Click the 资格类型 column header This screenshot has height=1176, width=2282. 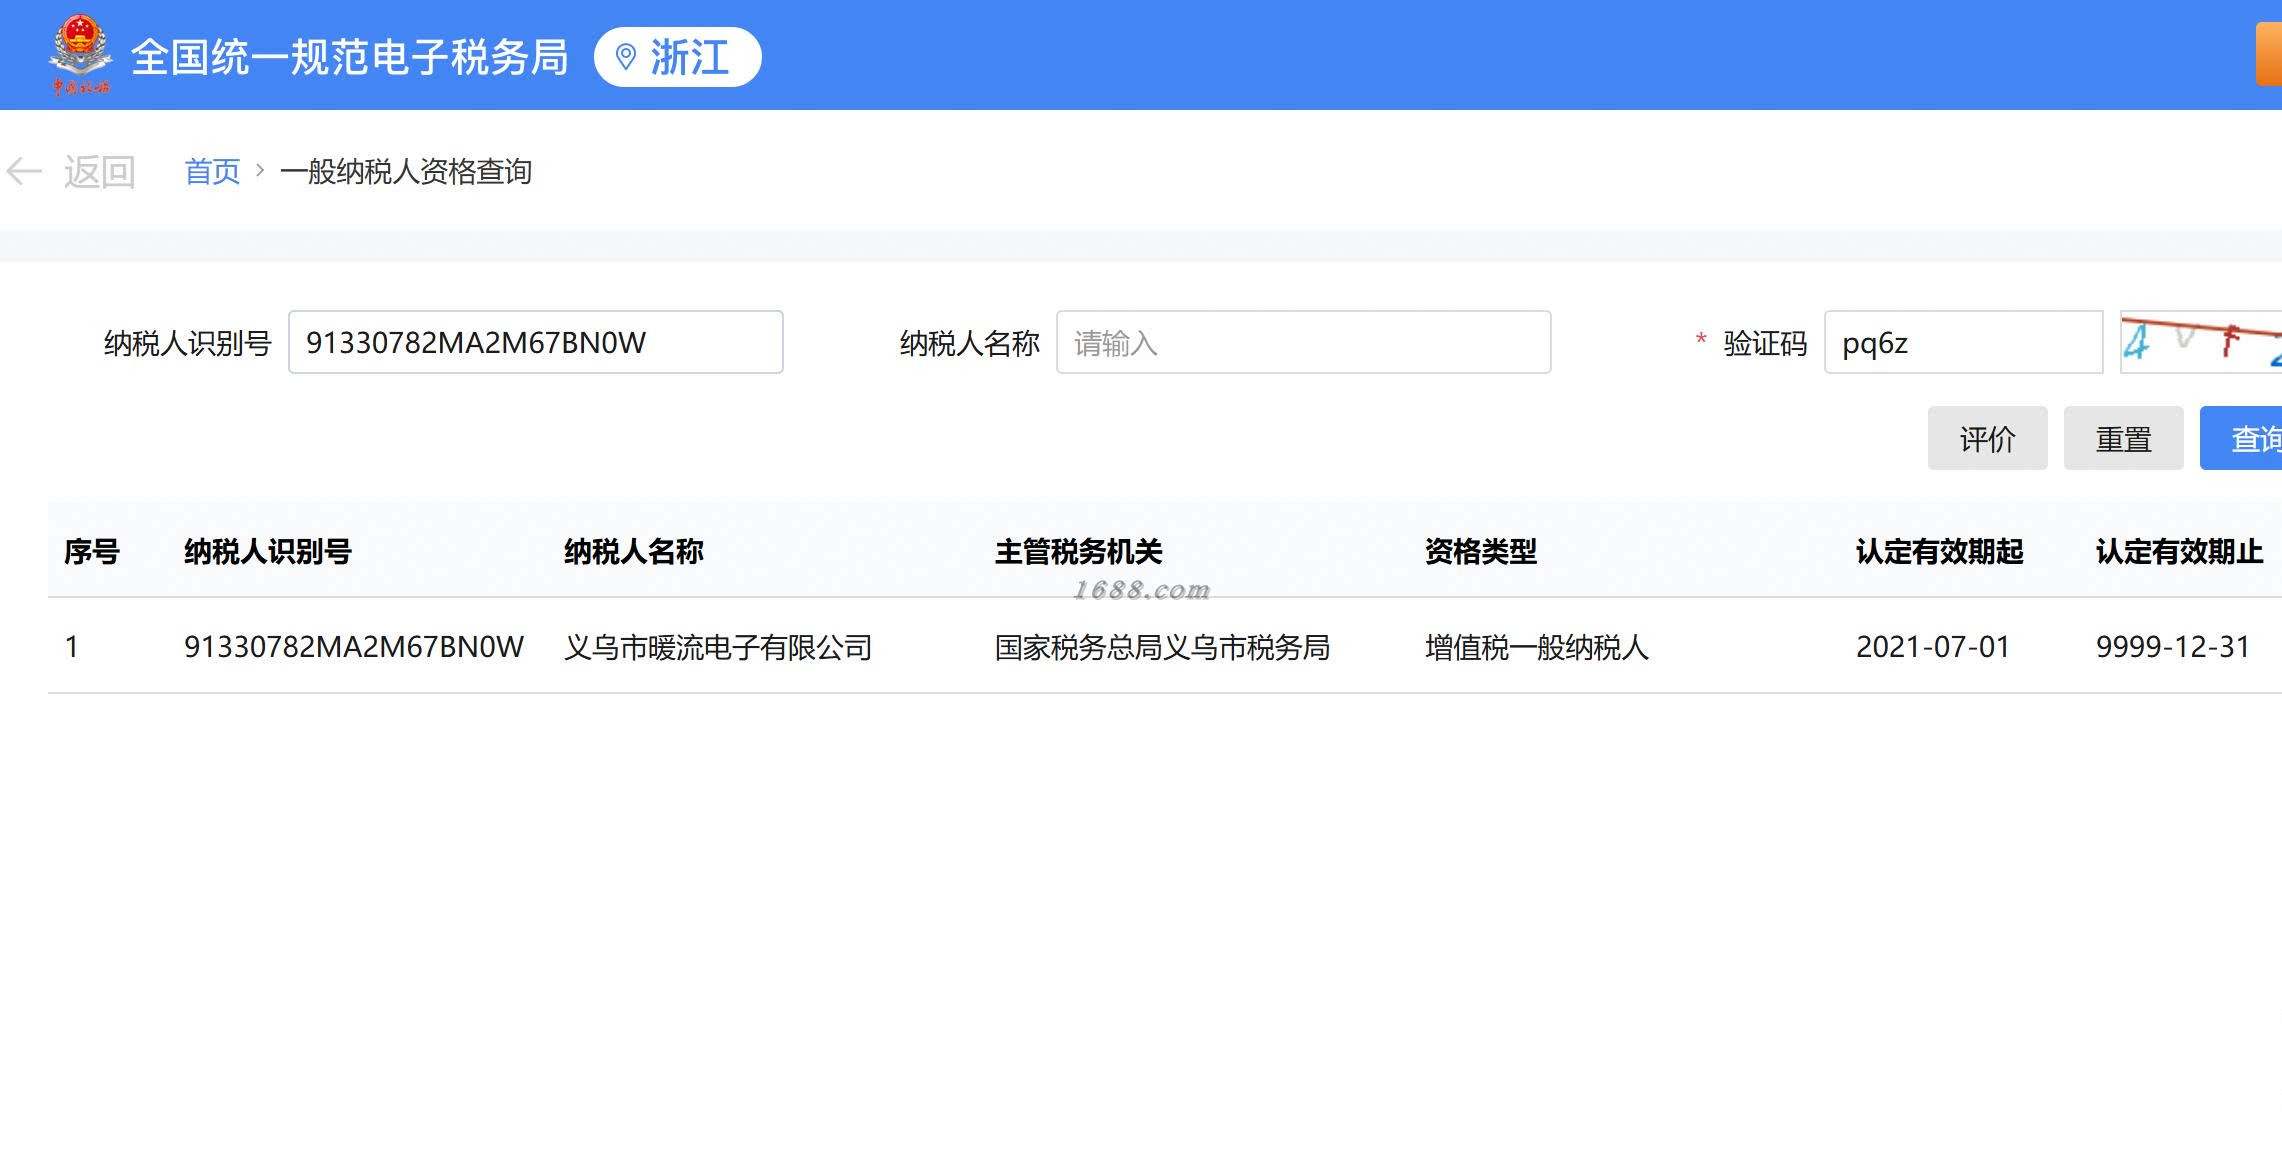point(1480,552)
